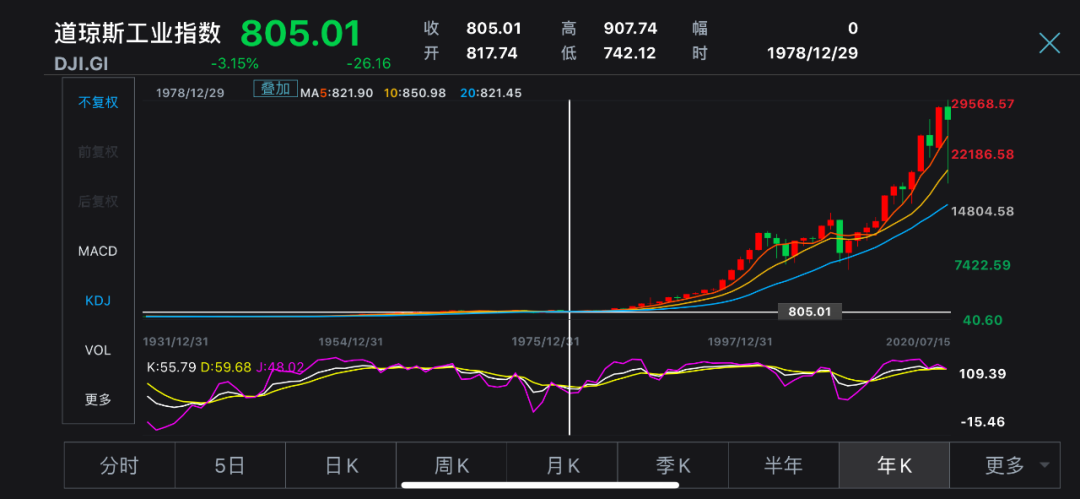Tap the 叠加 overlay button
Image resolution: width=1080 pixels, height=499 pixels.
pos(276,89)
